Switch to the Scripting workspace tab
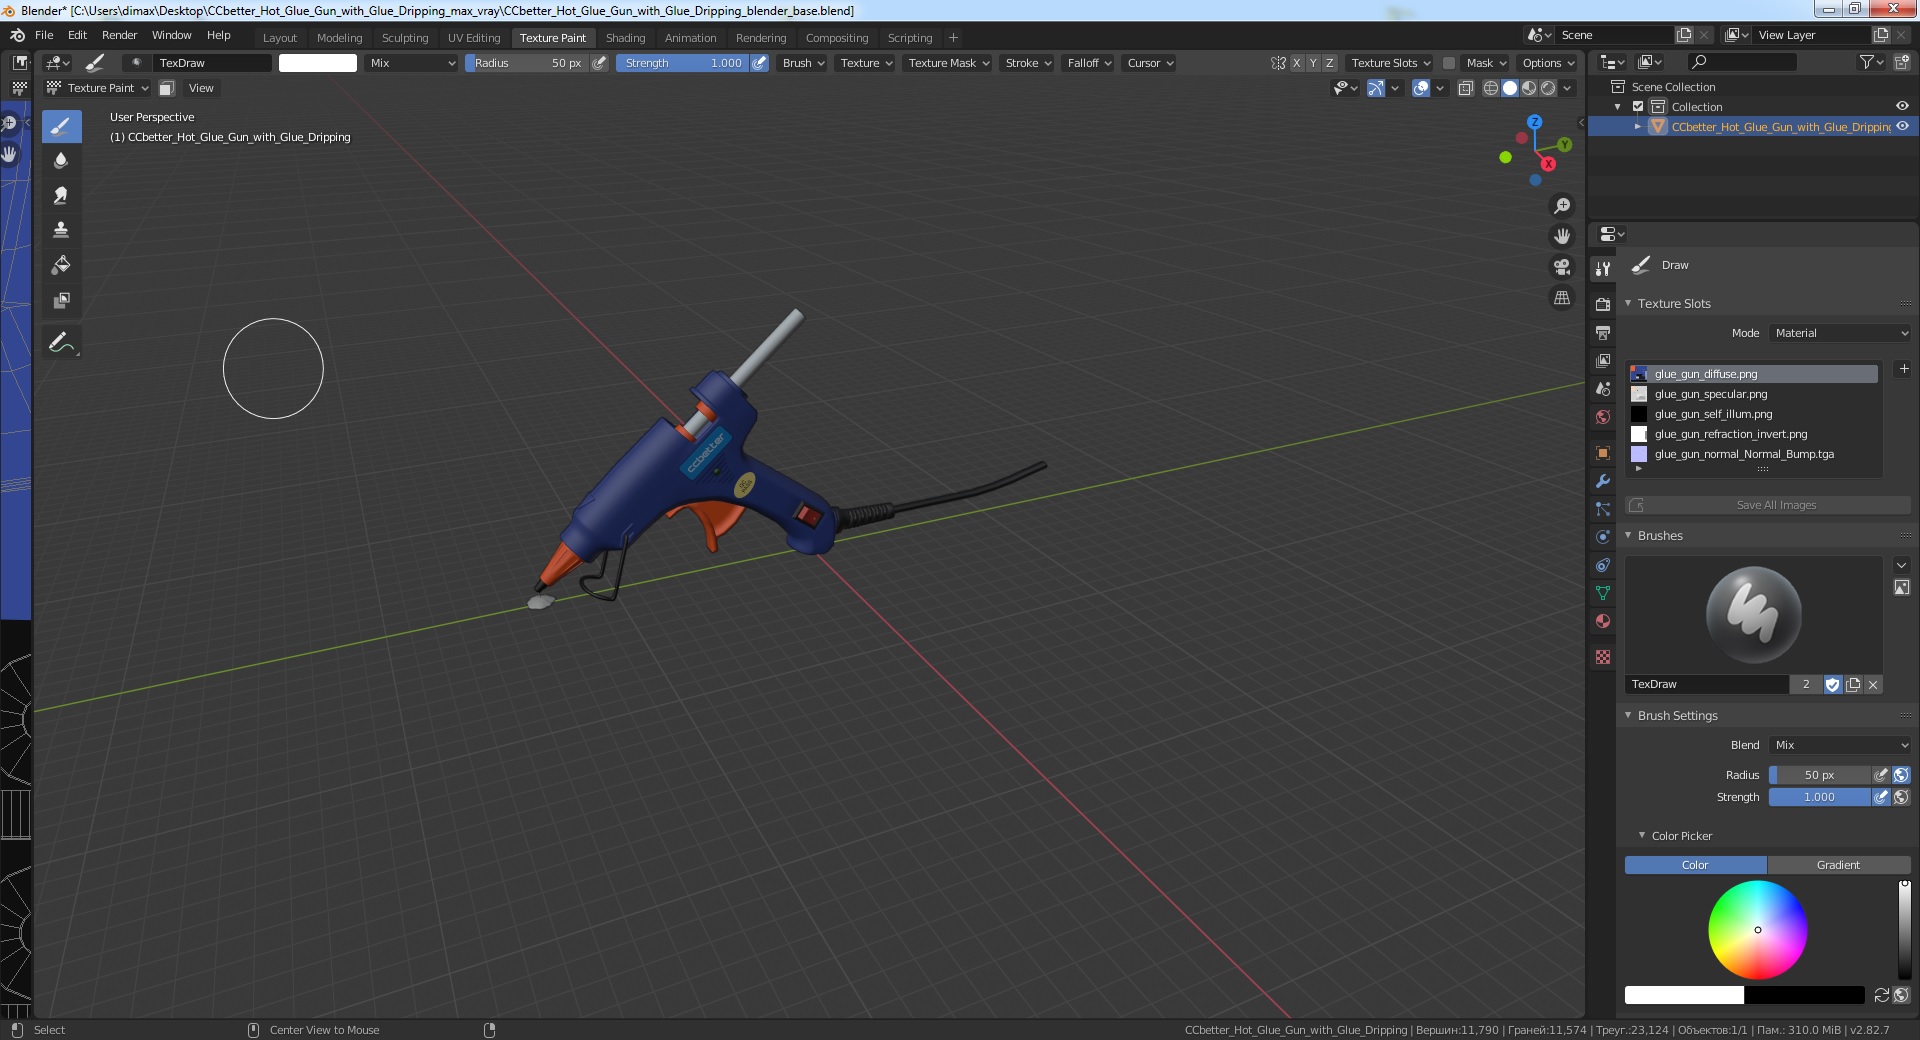Image resolution: width=1920 pixels, height=1040 pixels. click(x=910, y=38)
